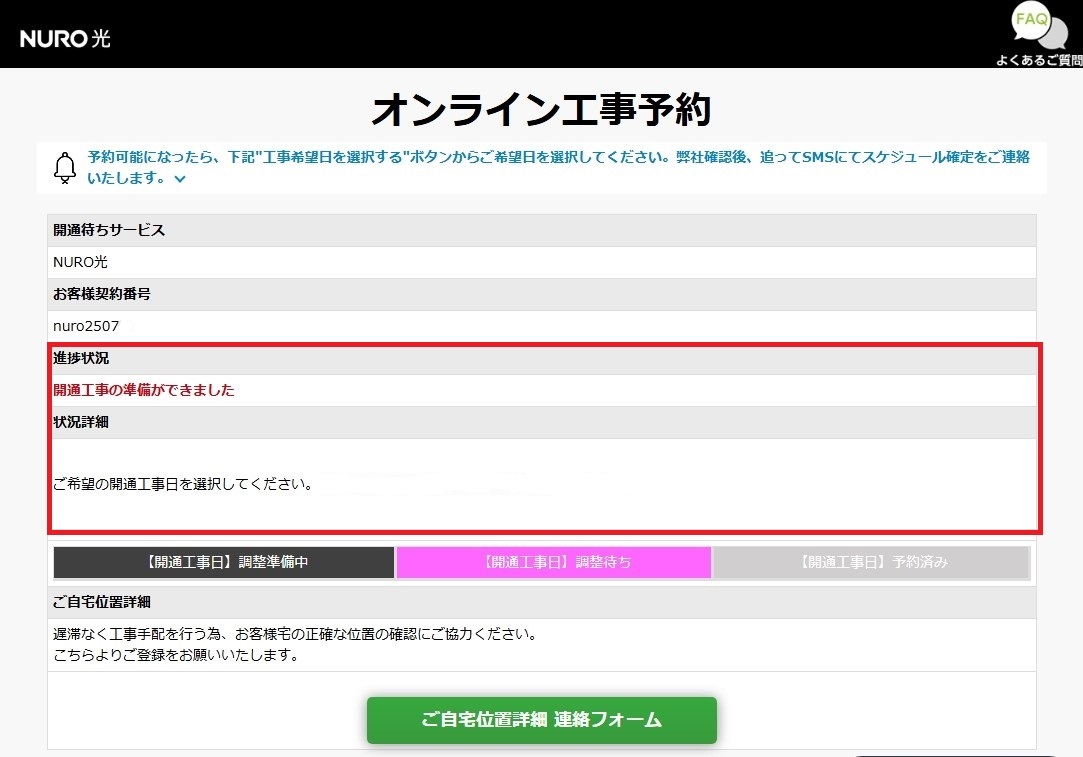Expand the notice with the chevron arrow

pos(180,179)
